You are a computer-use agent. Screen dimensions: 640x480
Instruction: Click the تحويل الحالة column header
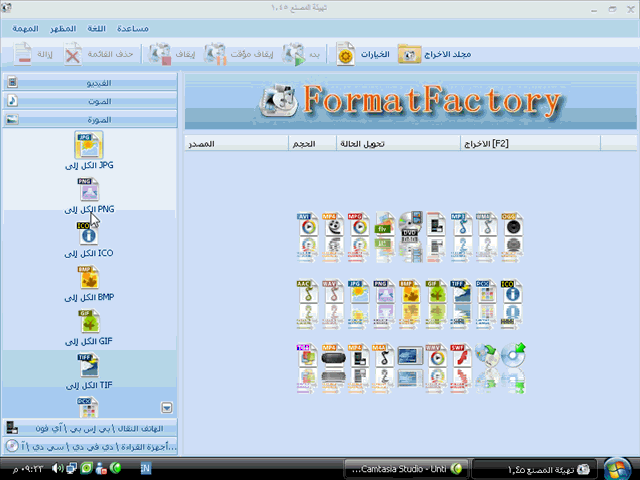pos(398,144)
